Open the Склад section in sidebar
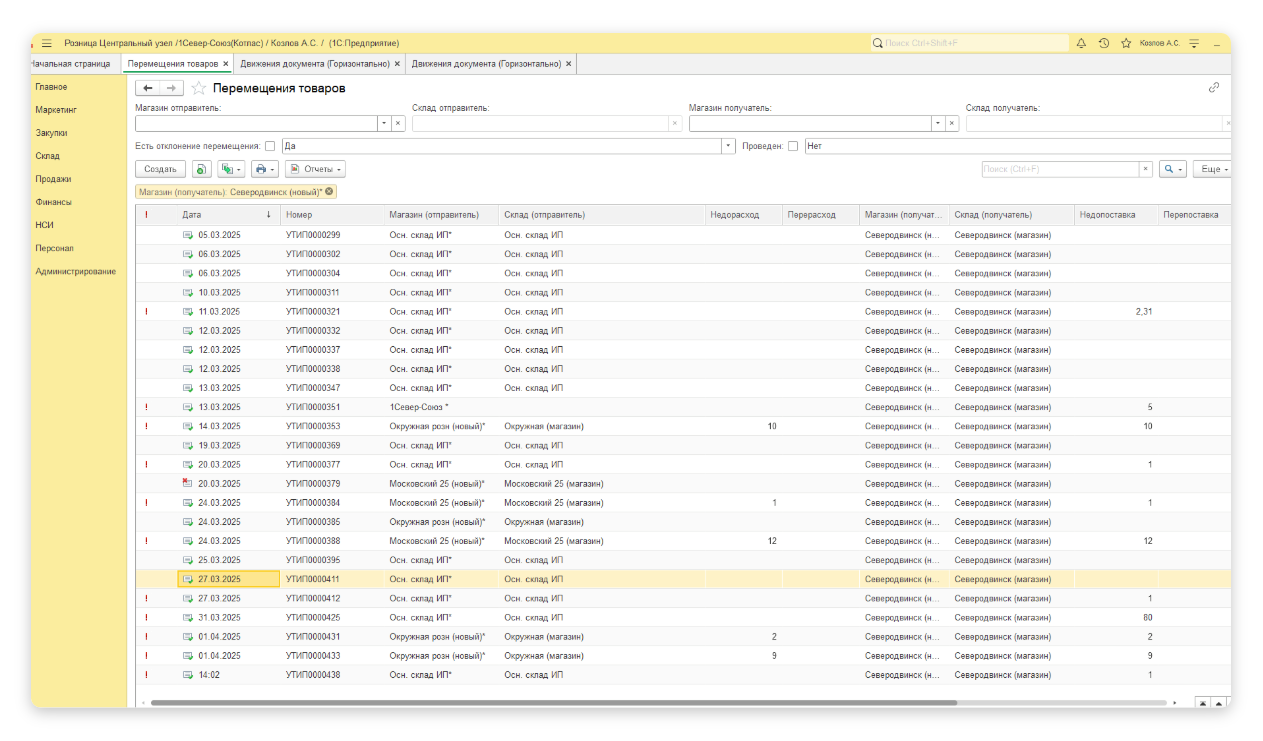 pos(48,156)
